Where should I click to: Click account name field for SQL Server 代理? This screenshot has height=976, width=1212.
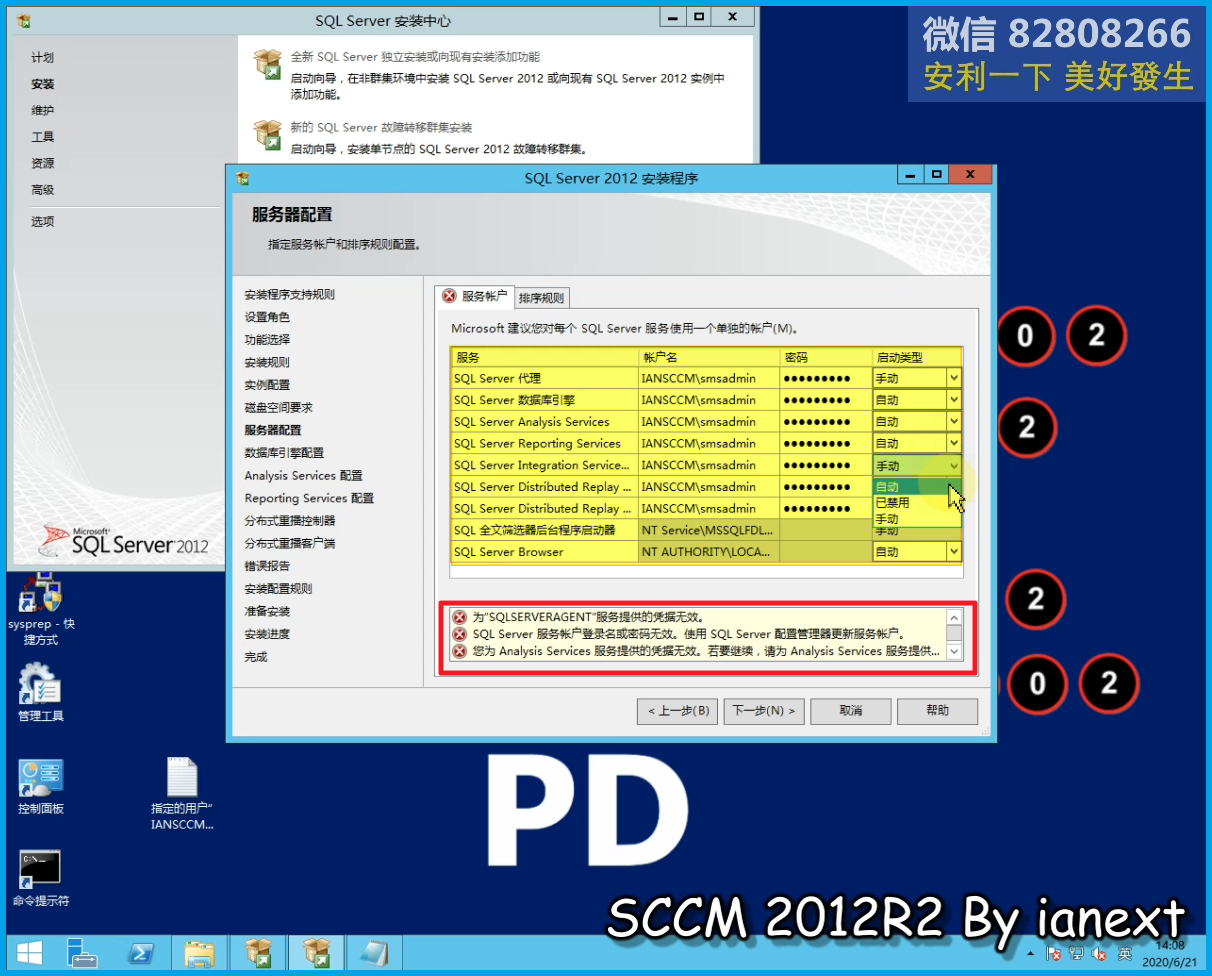click(709, 378)
